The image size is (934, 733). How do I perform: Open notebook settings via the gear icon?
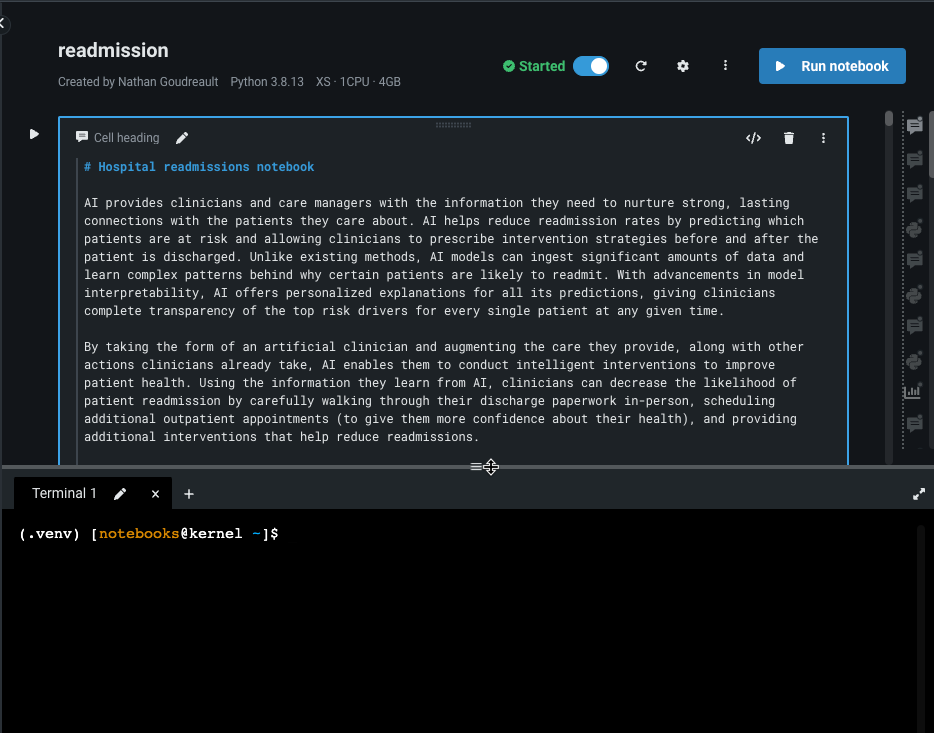click(x=683, y=66)
